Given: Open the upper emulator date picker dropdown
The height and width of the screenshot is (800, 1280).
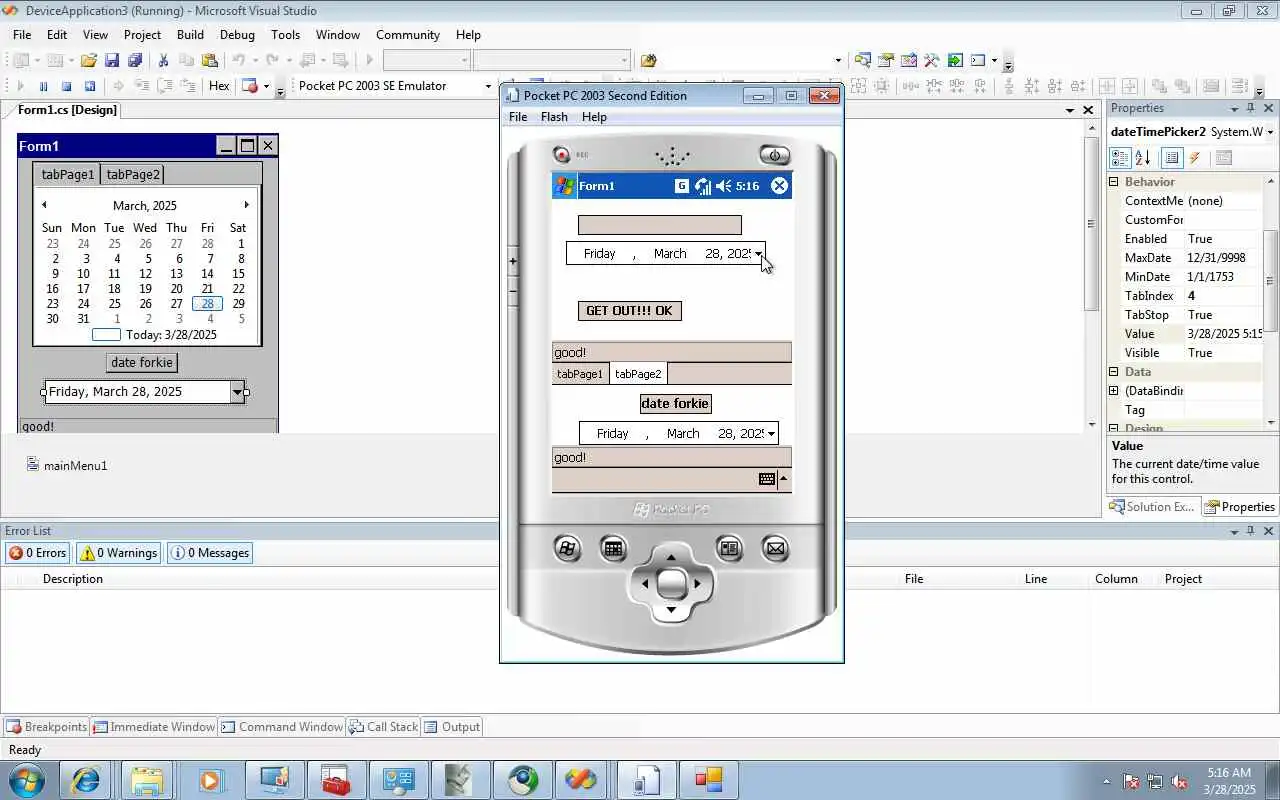Looking at the screenshot, I should 758,254.
